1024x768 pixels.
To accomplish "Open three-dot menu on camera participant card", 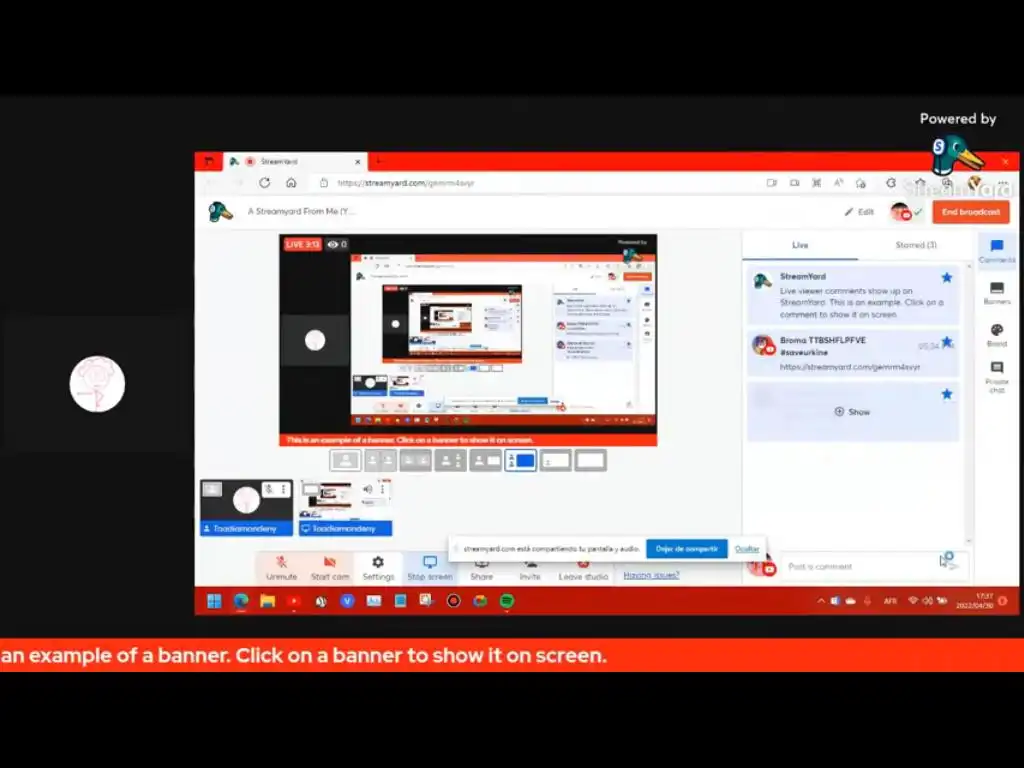I will (x=283, y=489).
